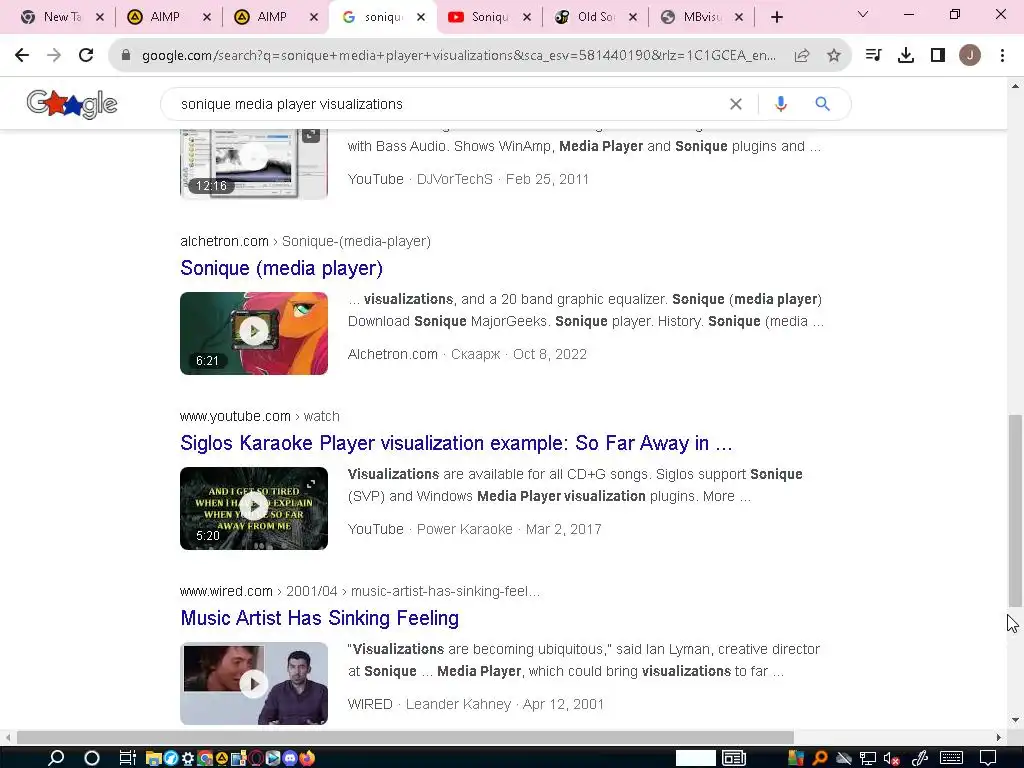The image size is (1024, 768).
Task: Open Chrome three-dot menu
Action: [x=1002, y=56]
